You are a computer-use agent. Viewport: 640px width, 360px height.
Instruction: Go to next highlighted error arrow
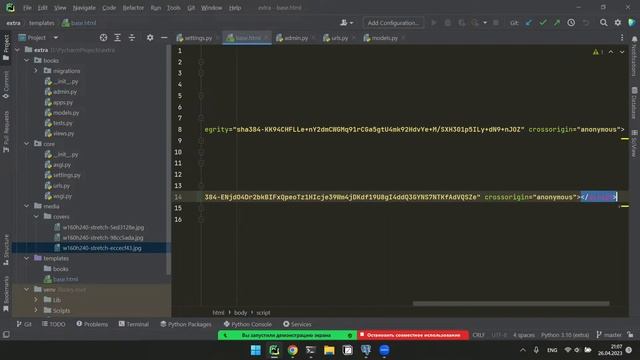(x=622, y=52)
